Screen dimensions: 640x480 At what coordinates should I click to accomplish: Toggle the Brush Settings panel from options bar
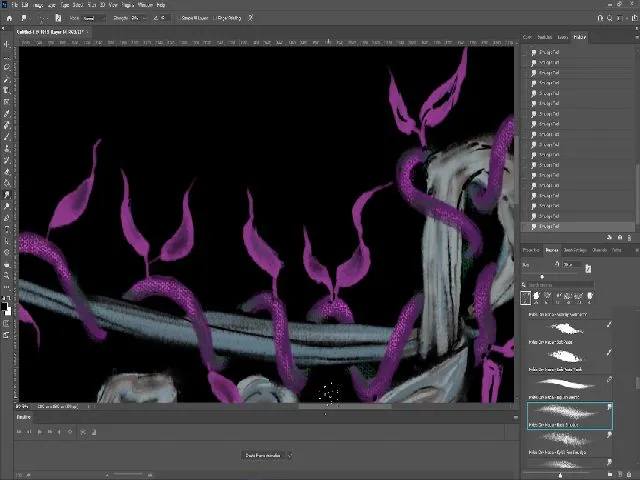tap(58, 18)
